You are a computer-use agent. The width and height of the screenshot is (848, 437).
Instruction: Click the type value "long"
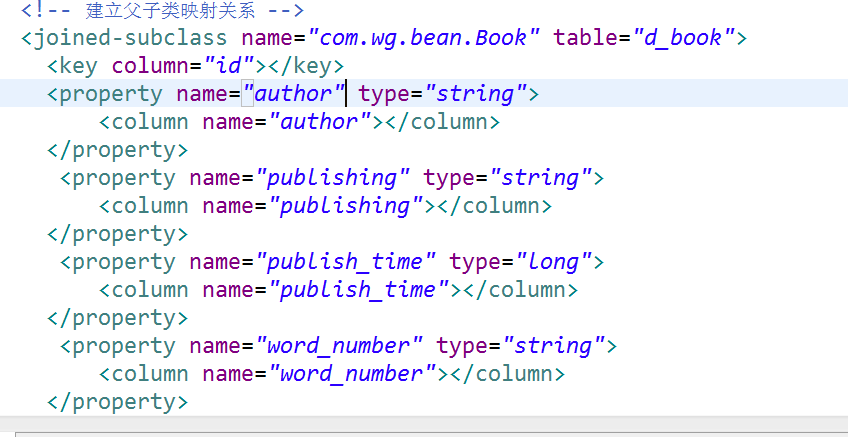point(554,263)
